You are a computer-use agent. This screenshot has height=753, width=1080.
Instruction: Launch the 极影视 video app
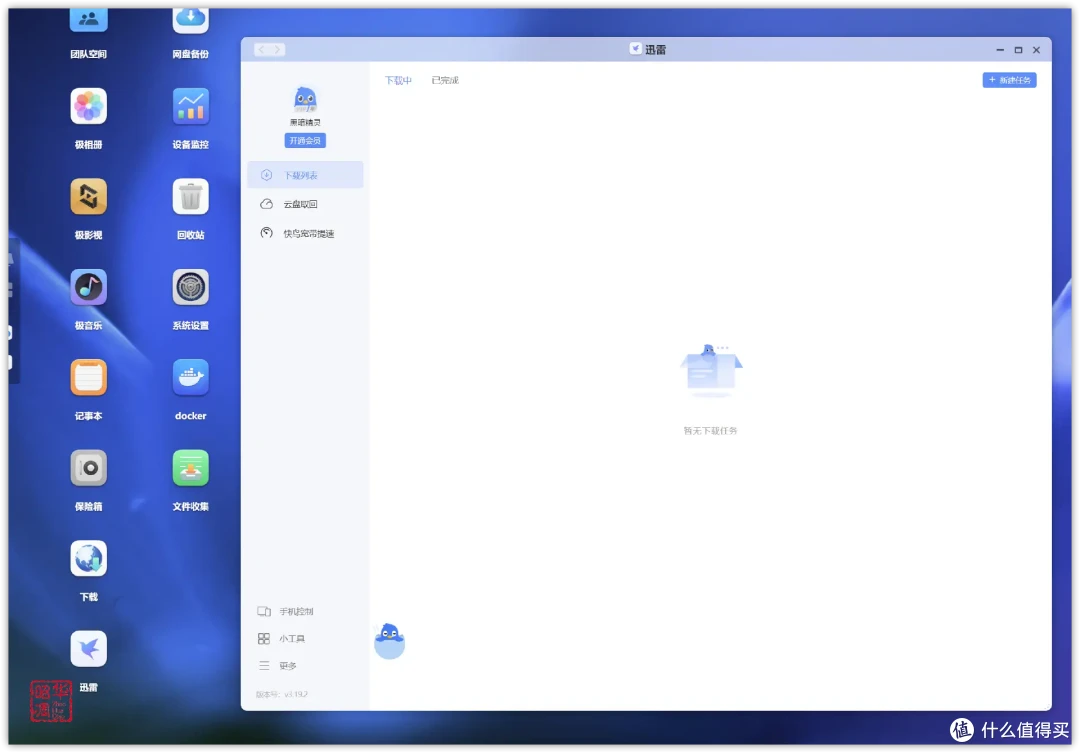[x=88, y=197]
